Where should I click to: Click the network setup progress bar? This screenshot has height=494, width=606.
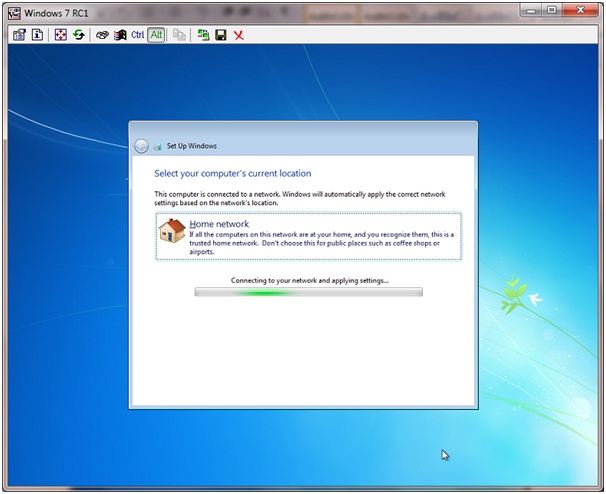tap(308, 292)
